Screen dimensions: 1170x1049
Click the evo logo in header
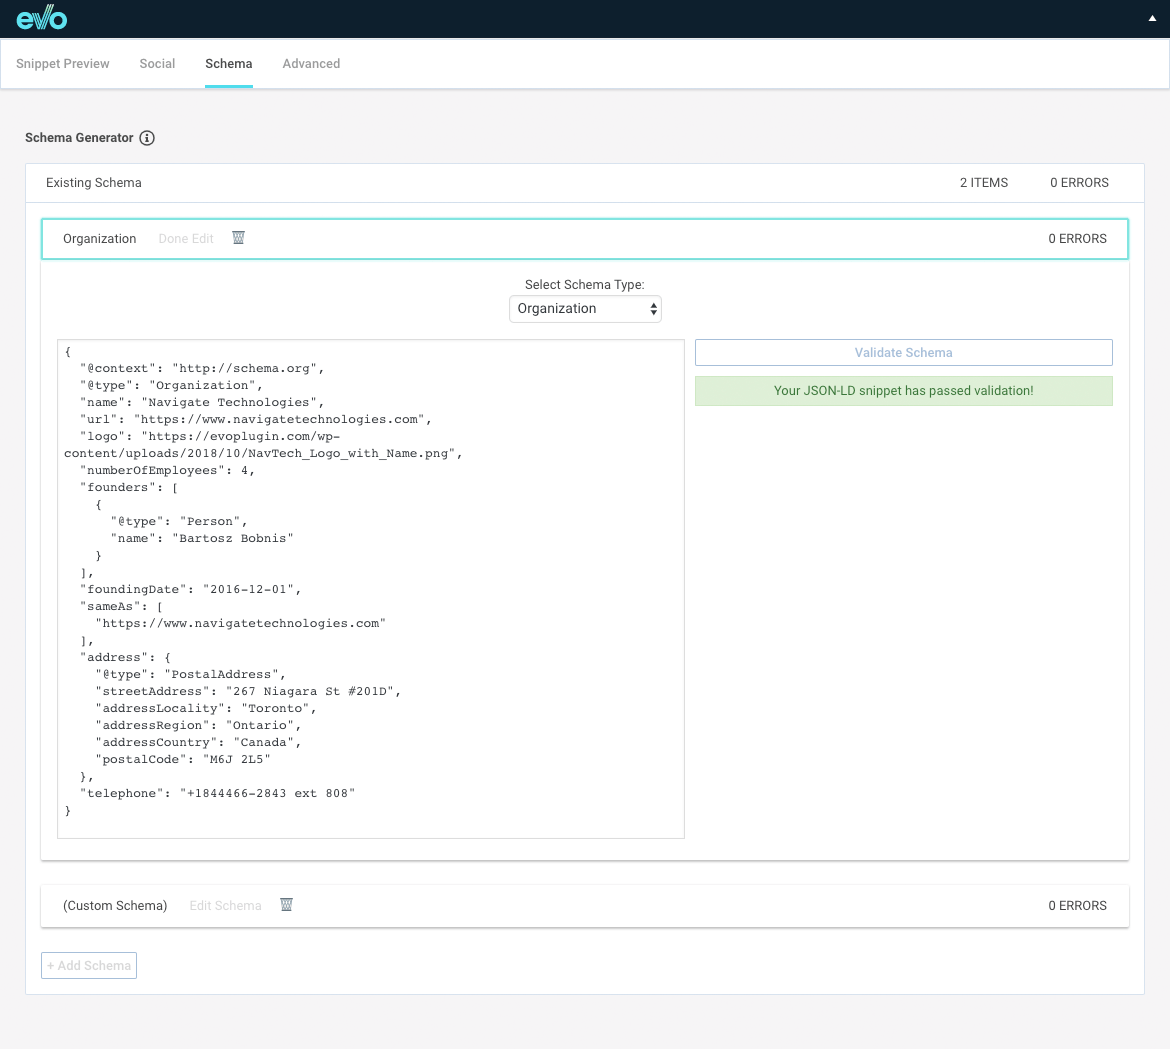click(42, 18)
